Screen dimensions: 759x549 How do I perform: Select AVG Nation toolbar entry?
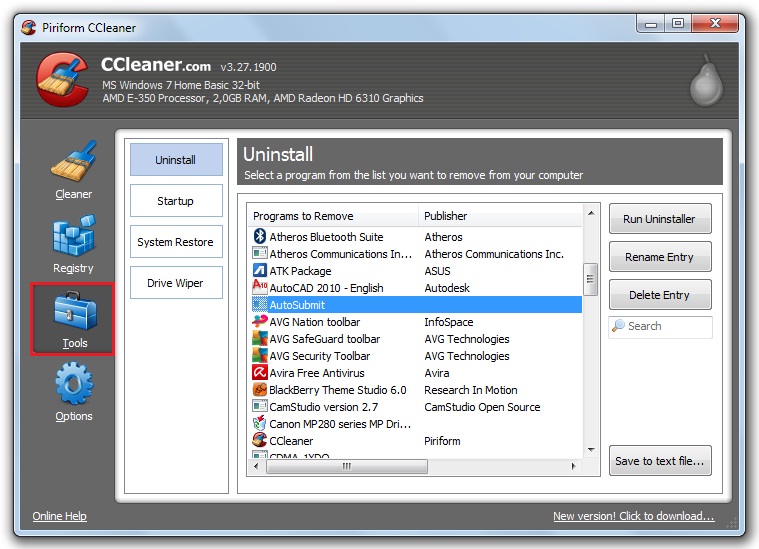point(417,321)
